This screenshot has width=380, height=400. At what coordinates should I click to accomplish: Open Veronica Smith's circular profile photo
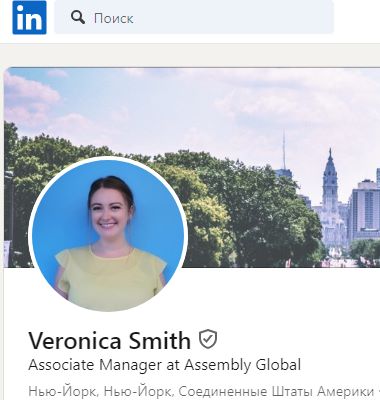click(108, 234)
